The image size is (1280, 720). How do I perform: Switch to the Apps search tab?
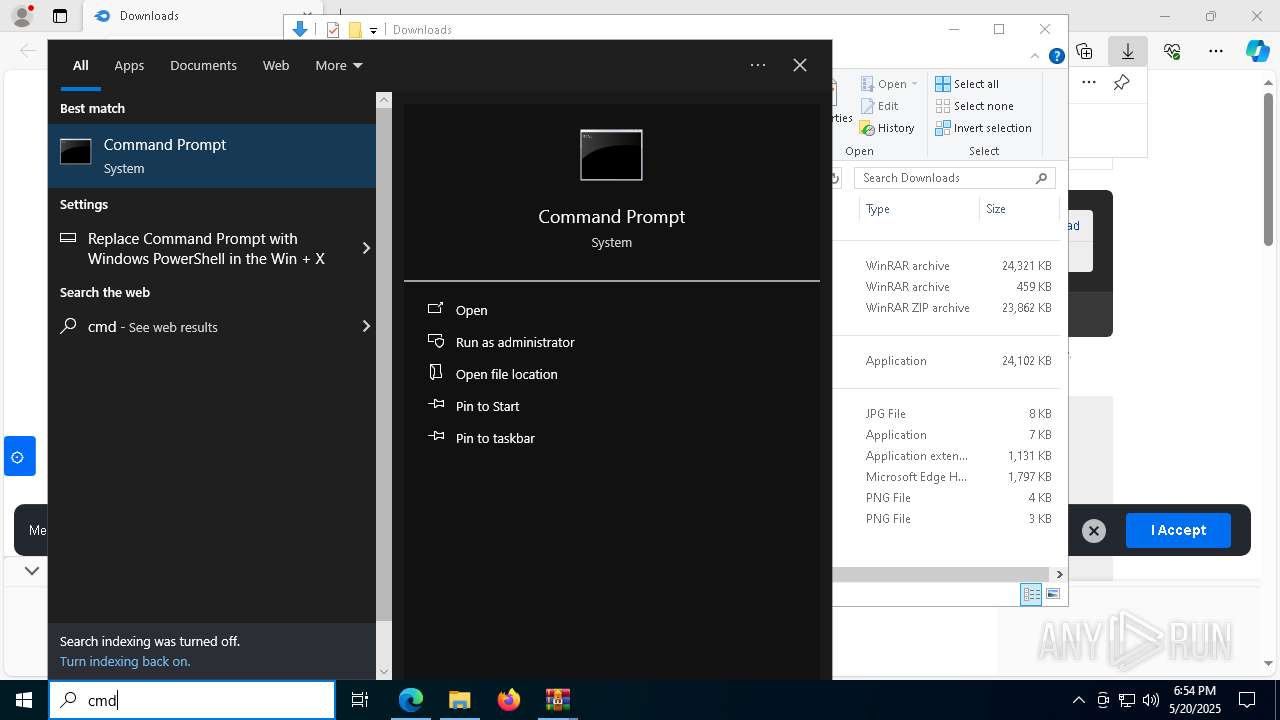coord(129,65)
